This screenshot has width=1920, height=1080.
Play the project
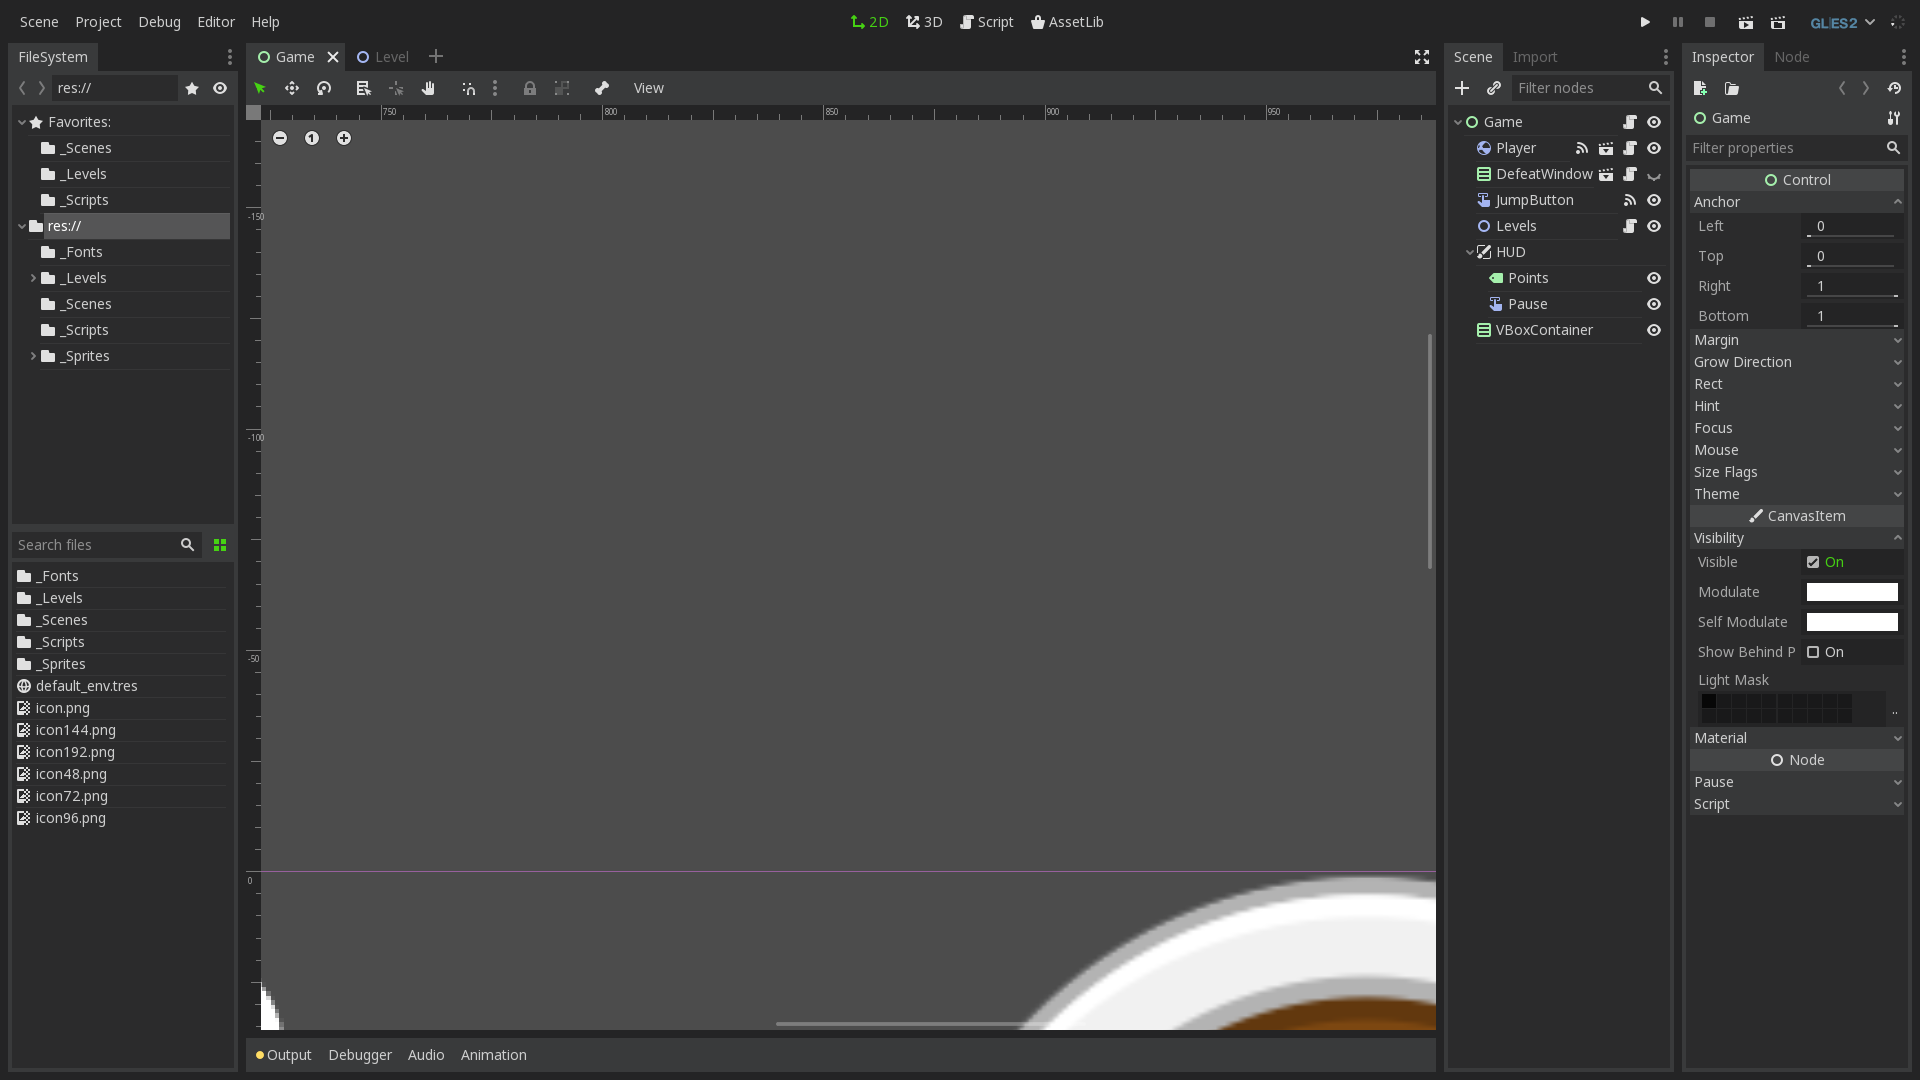tap(1645, 22)
